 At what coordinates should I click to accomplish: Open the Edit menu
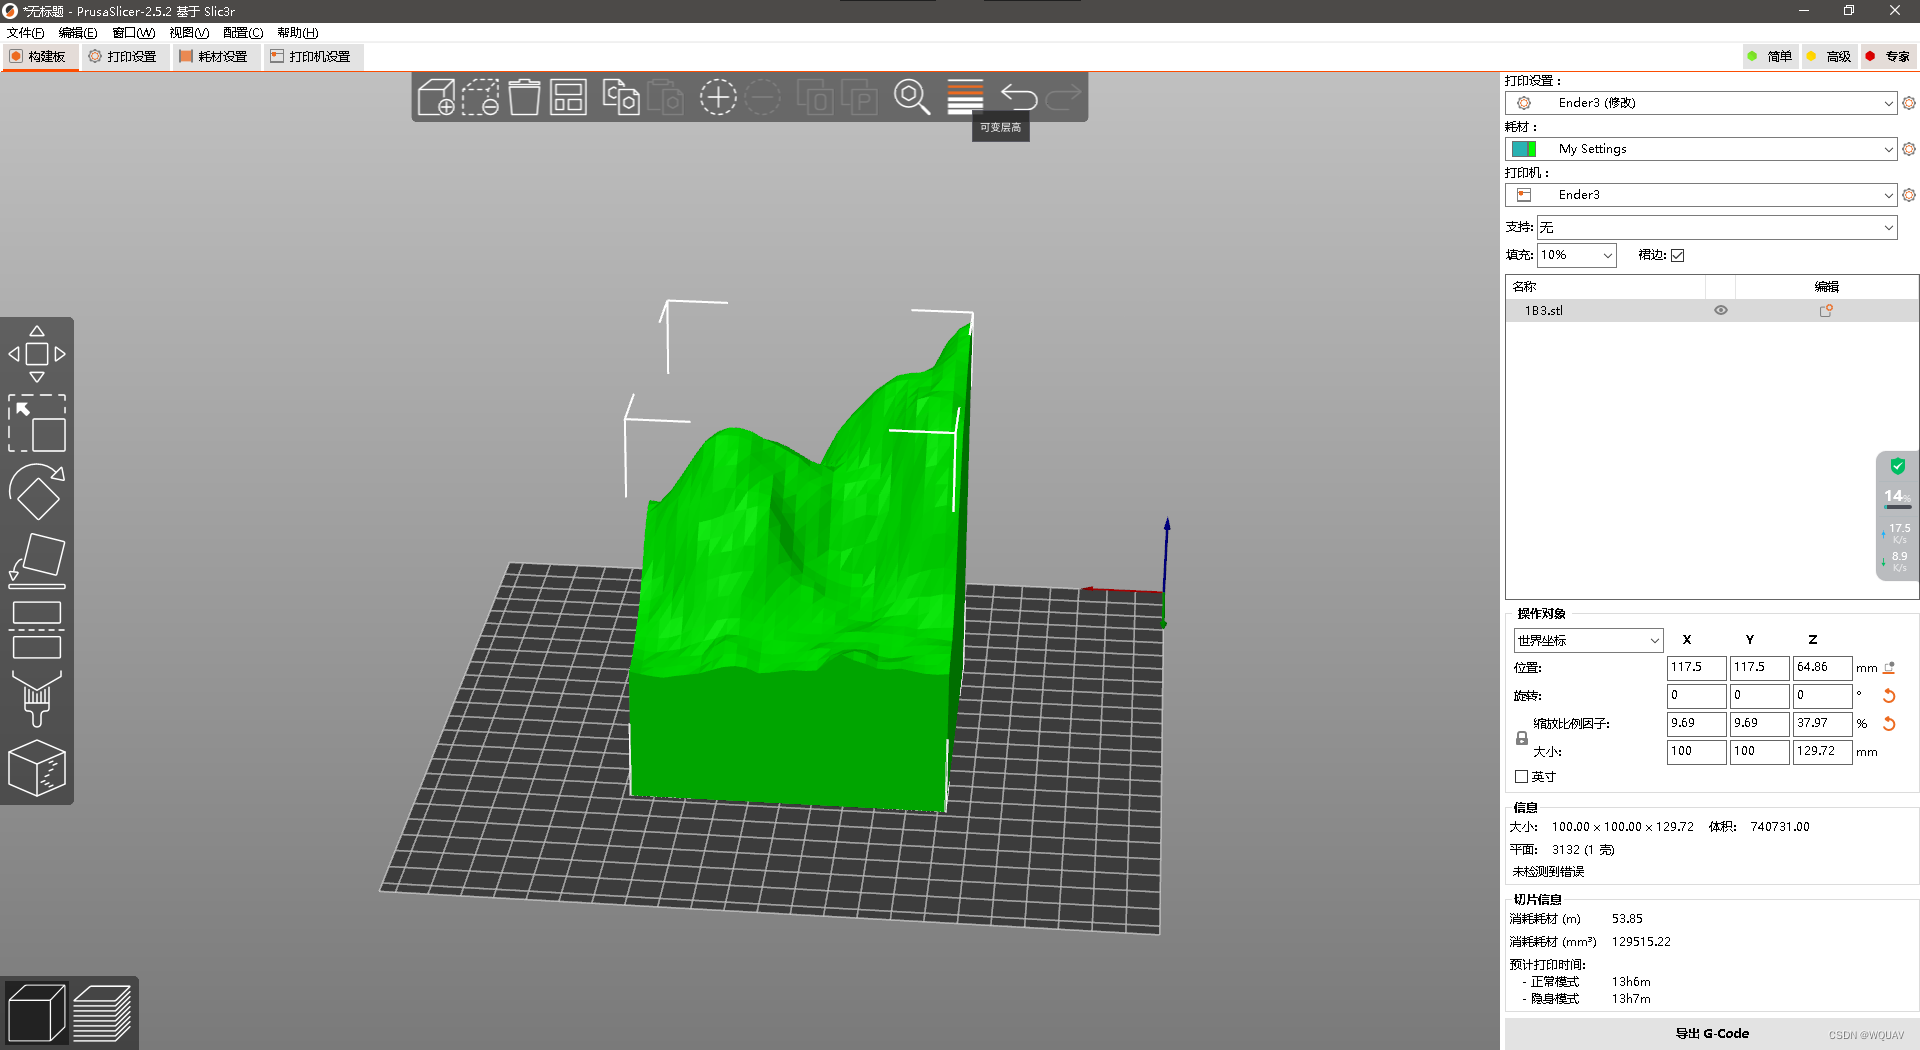(x=78, y=33)
